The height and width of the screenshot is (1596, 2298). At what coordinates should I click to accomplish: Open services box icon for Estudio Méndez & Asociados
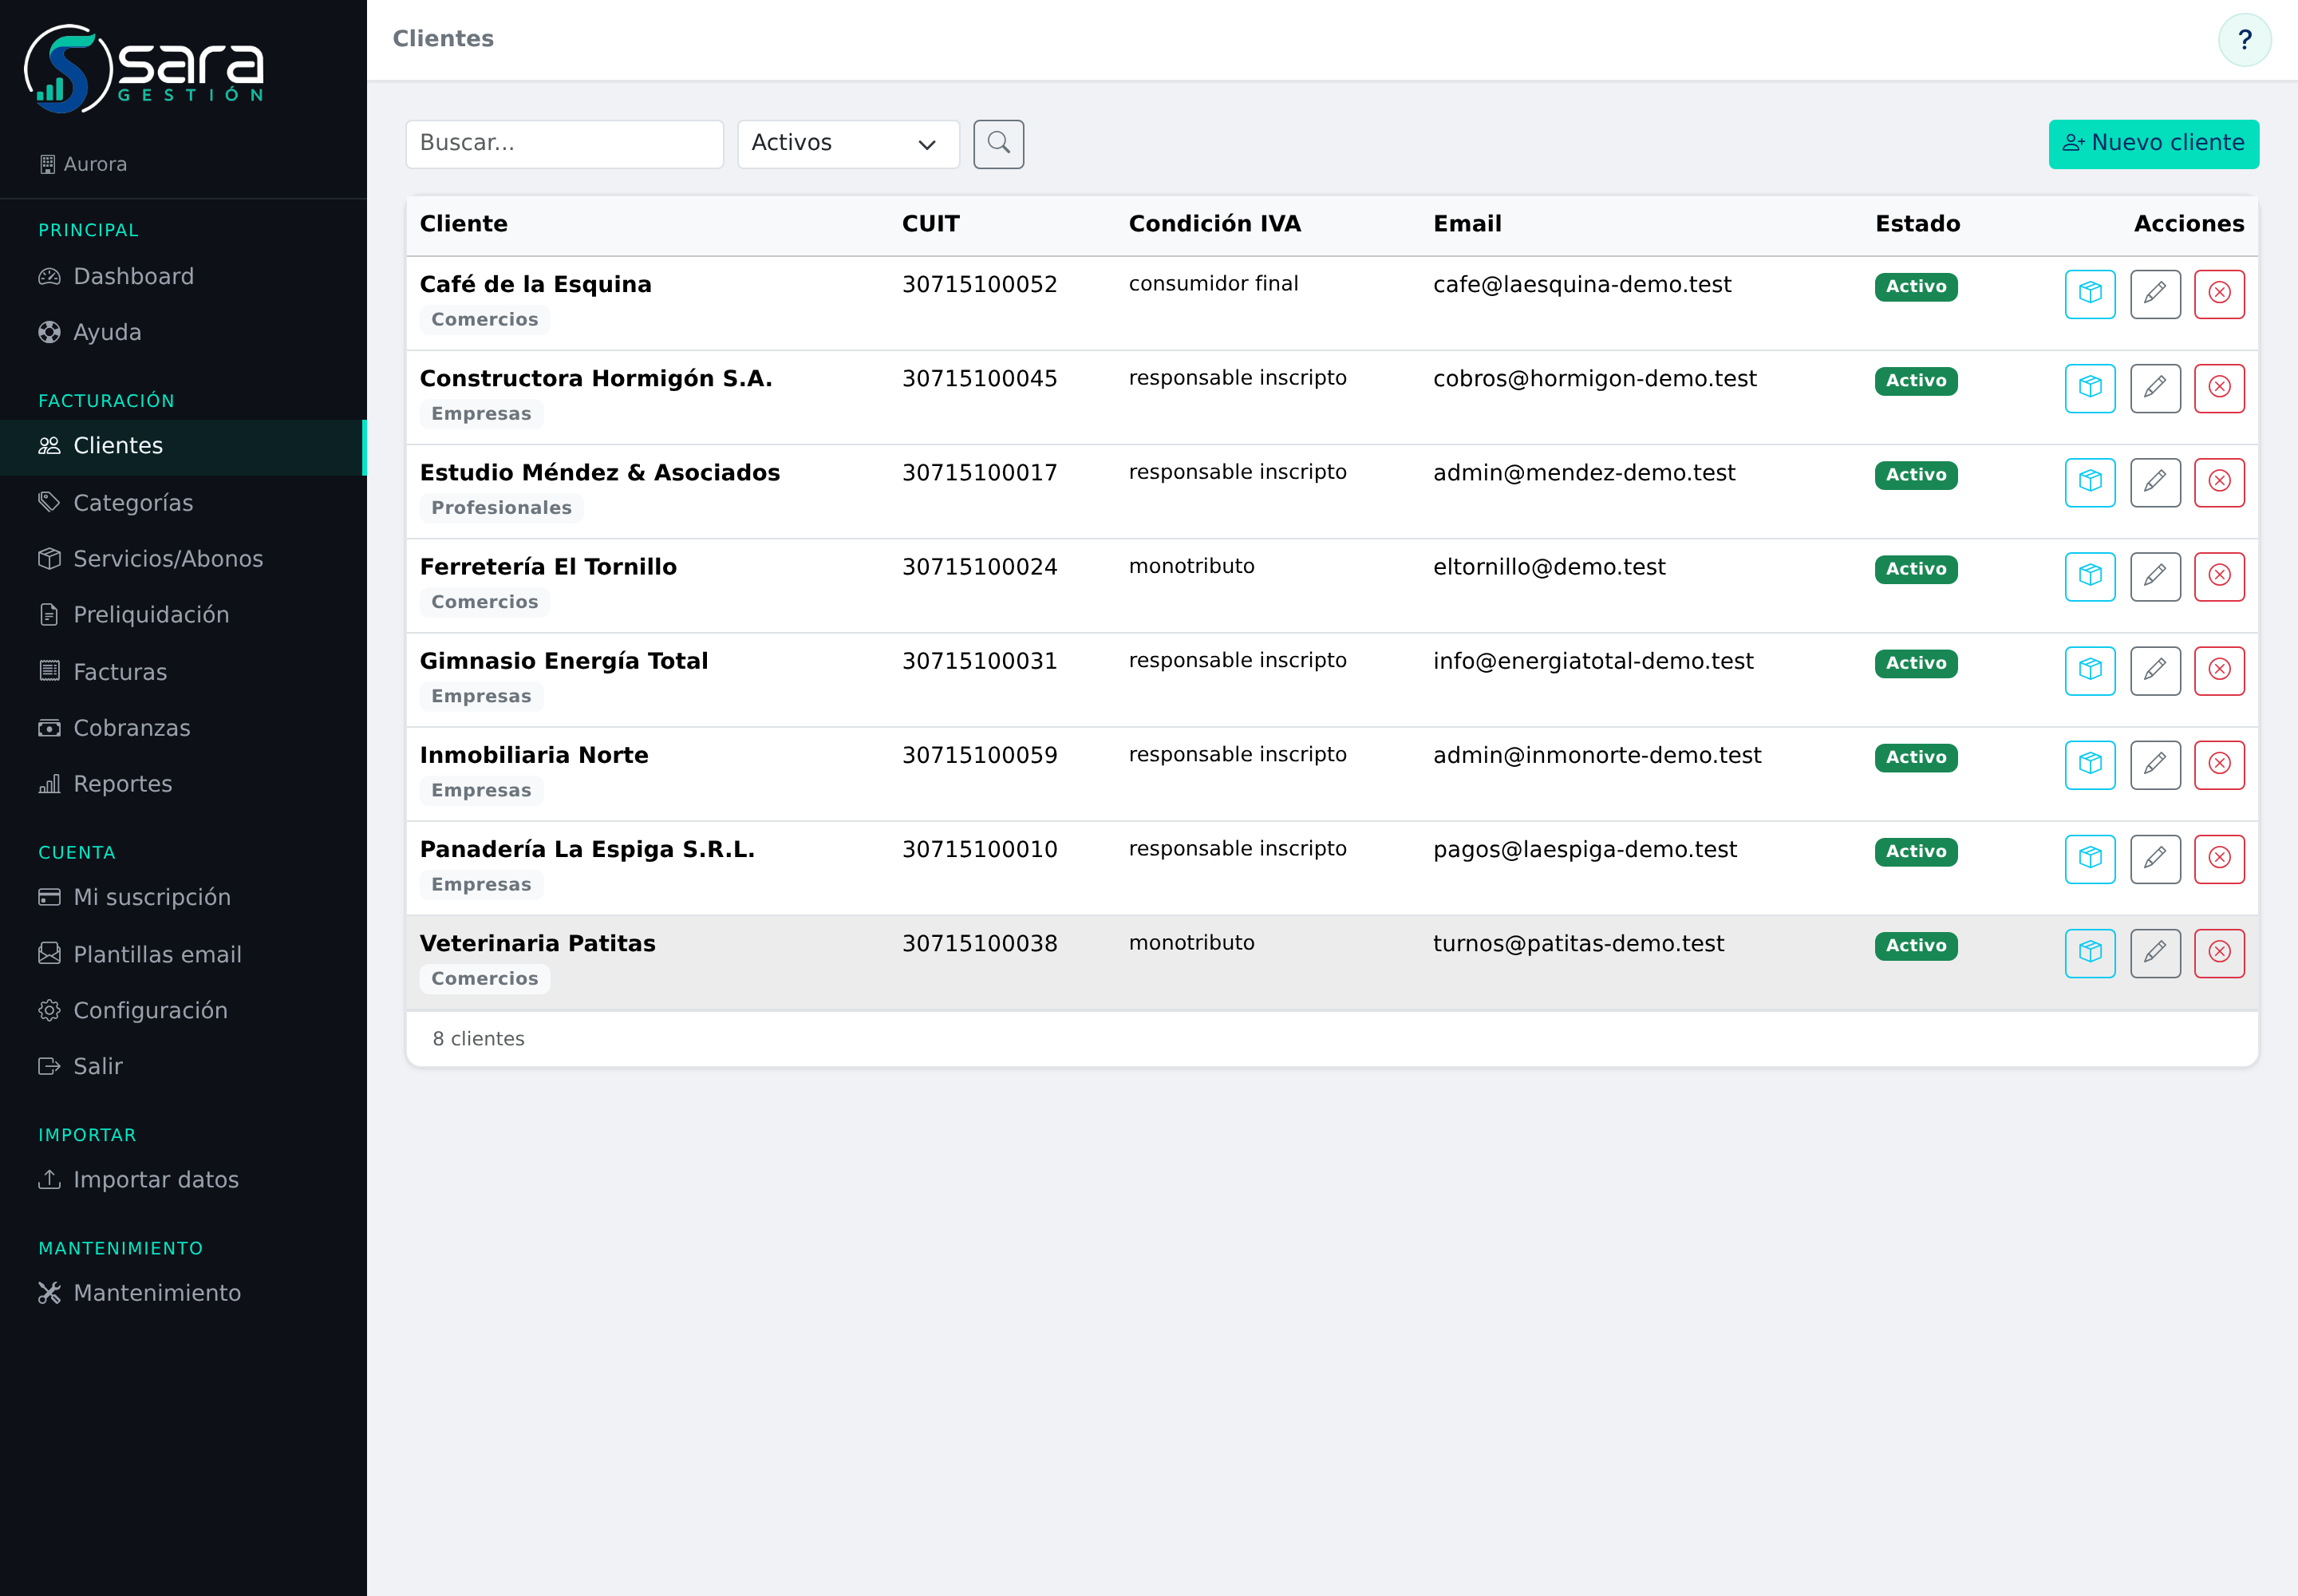click(x=2090, y=482)
